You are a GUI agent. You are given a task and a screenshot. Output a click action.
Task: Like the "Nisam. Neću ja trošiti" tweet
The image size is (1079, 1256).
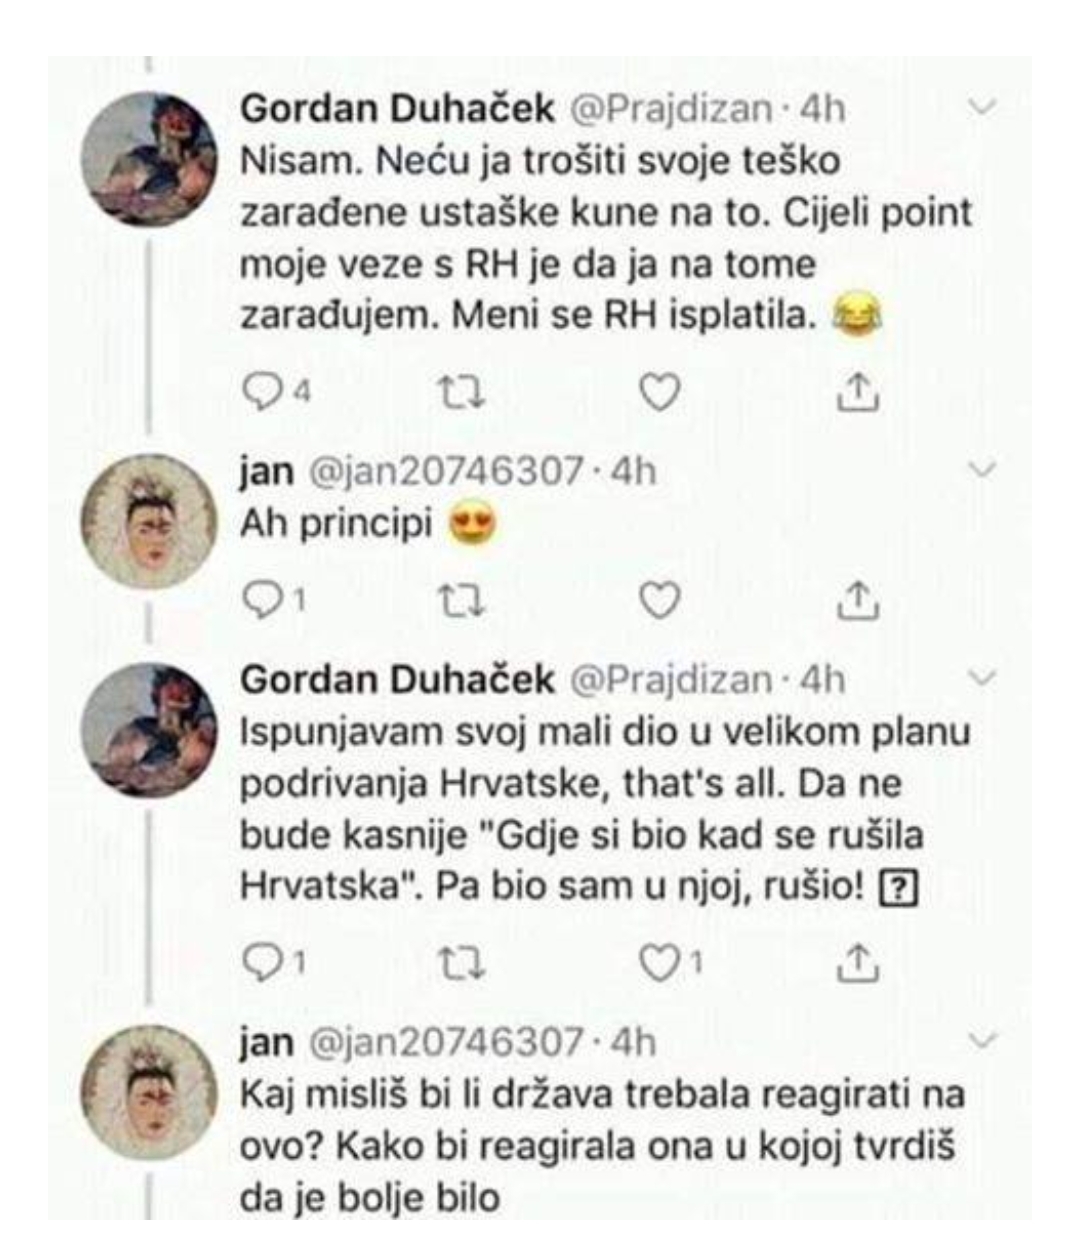659,393
